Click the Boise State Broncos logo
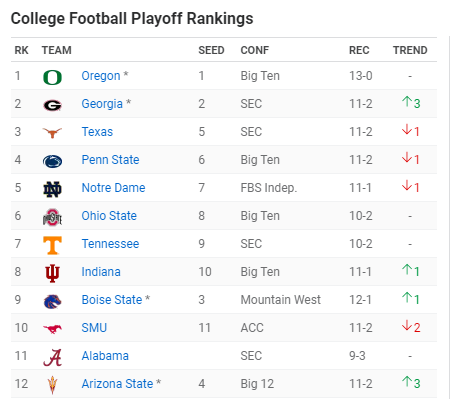Image resolution: width=456 pixels, height=399 pixels. click(x=52, y=301)
